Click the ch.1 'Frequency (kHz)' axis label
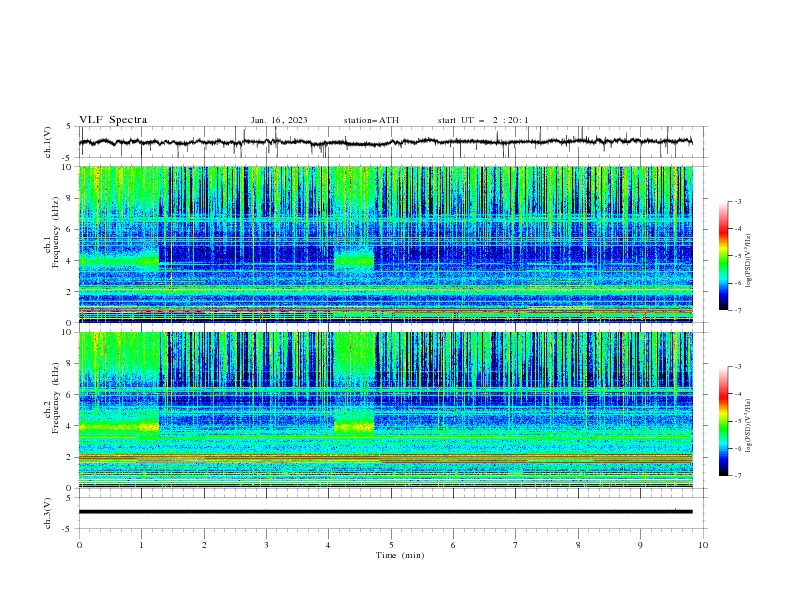The width and height of the screenshot is (792, 612). coord(55,233)
